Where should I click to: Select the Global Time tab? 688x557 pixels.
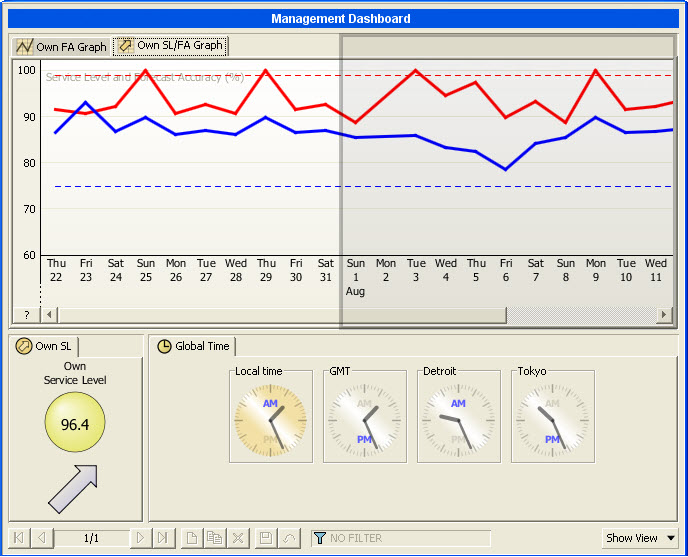tap(193, 346)
